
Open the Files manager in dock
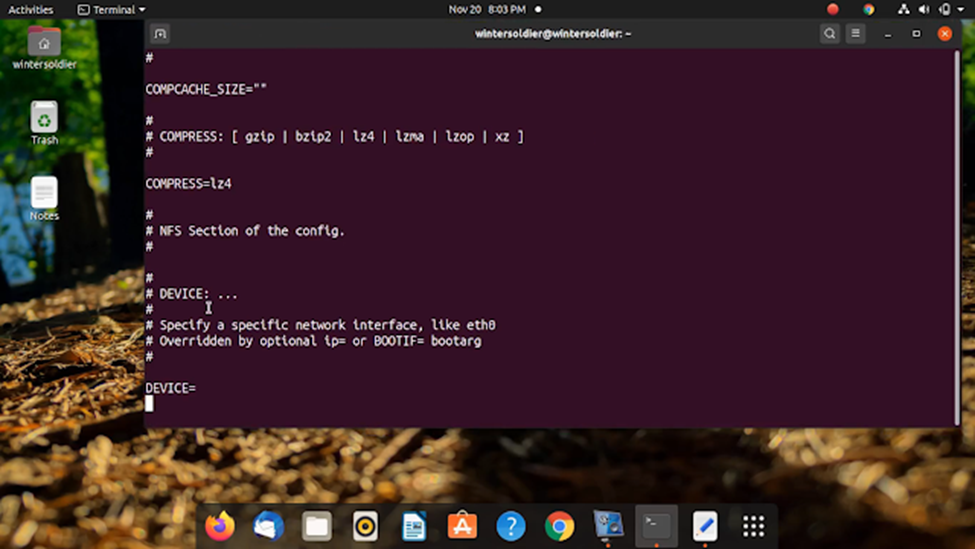(317, 525)
